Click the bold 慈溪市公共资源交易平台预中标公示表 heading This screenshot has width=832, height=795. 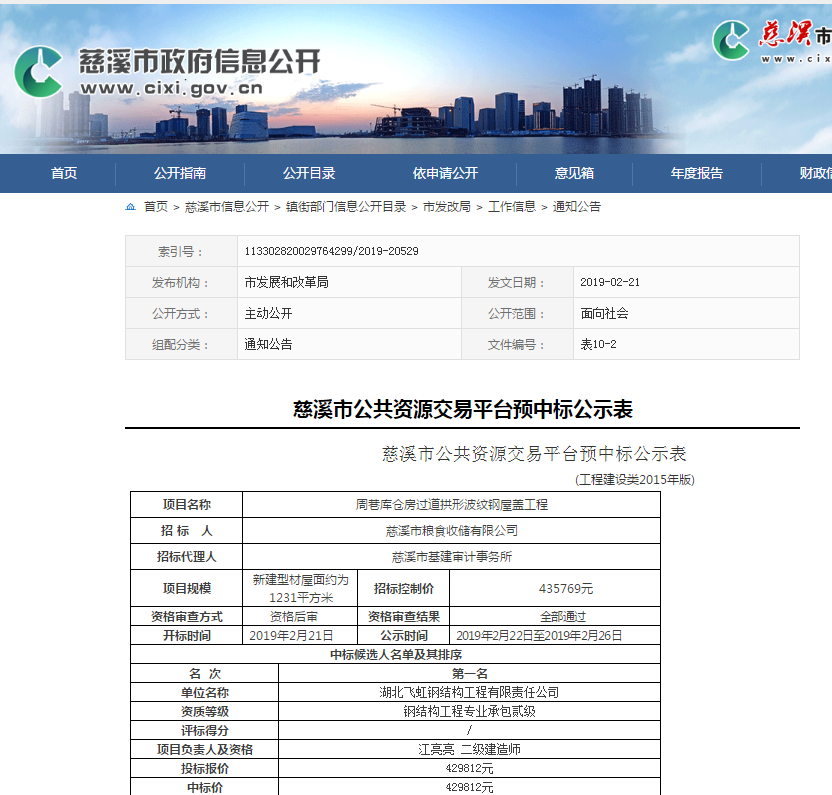462,410
